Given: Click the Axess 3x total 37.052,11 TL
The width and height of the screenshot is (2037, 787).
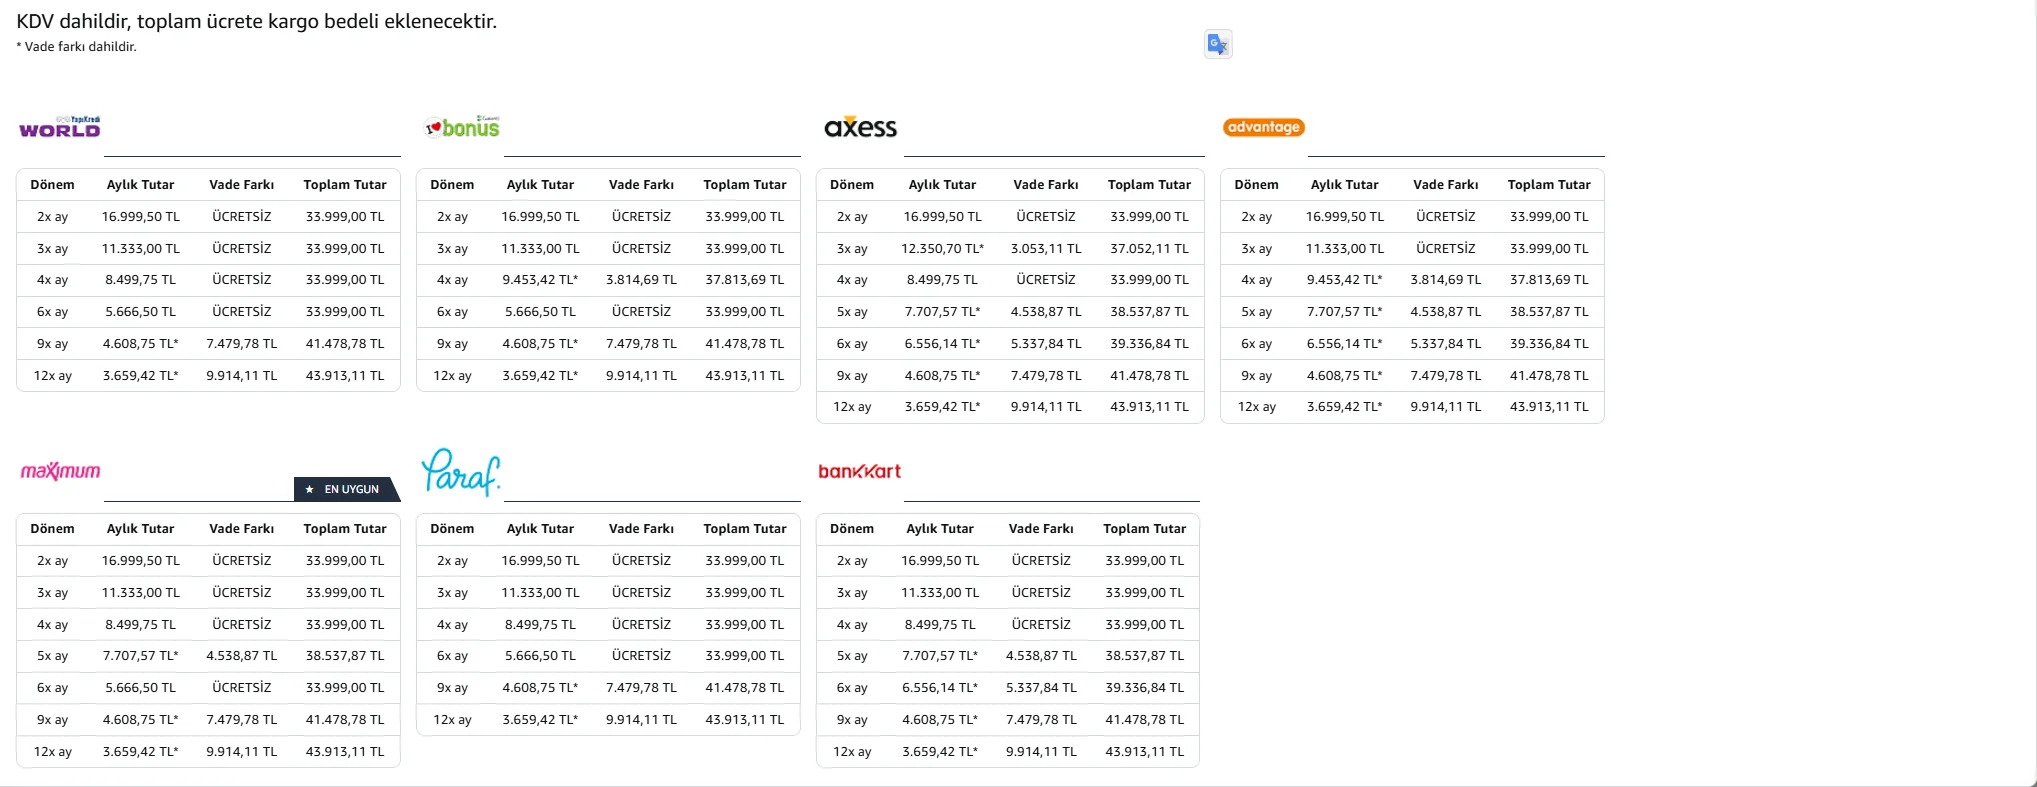Looking at the screenshot, I should pyautogui.click(x=1149, y=248).
